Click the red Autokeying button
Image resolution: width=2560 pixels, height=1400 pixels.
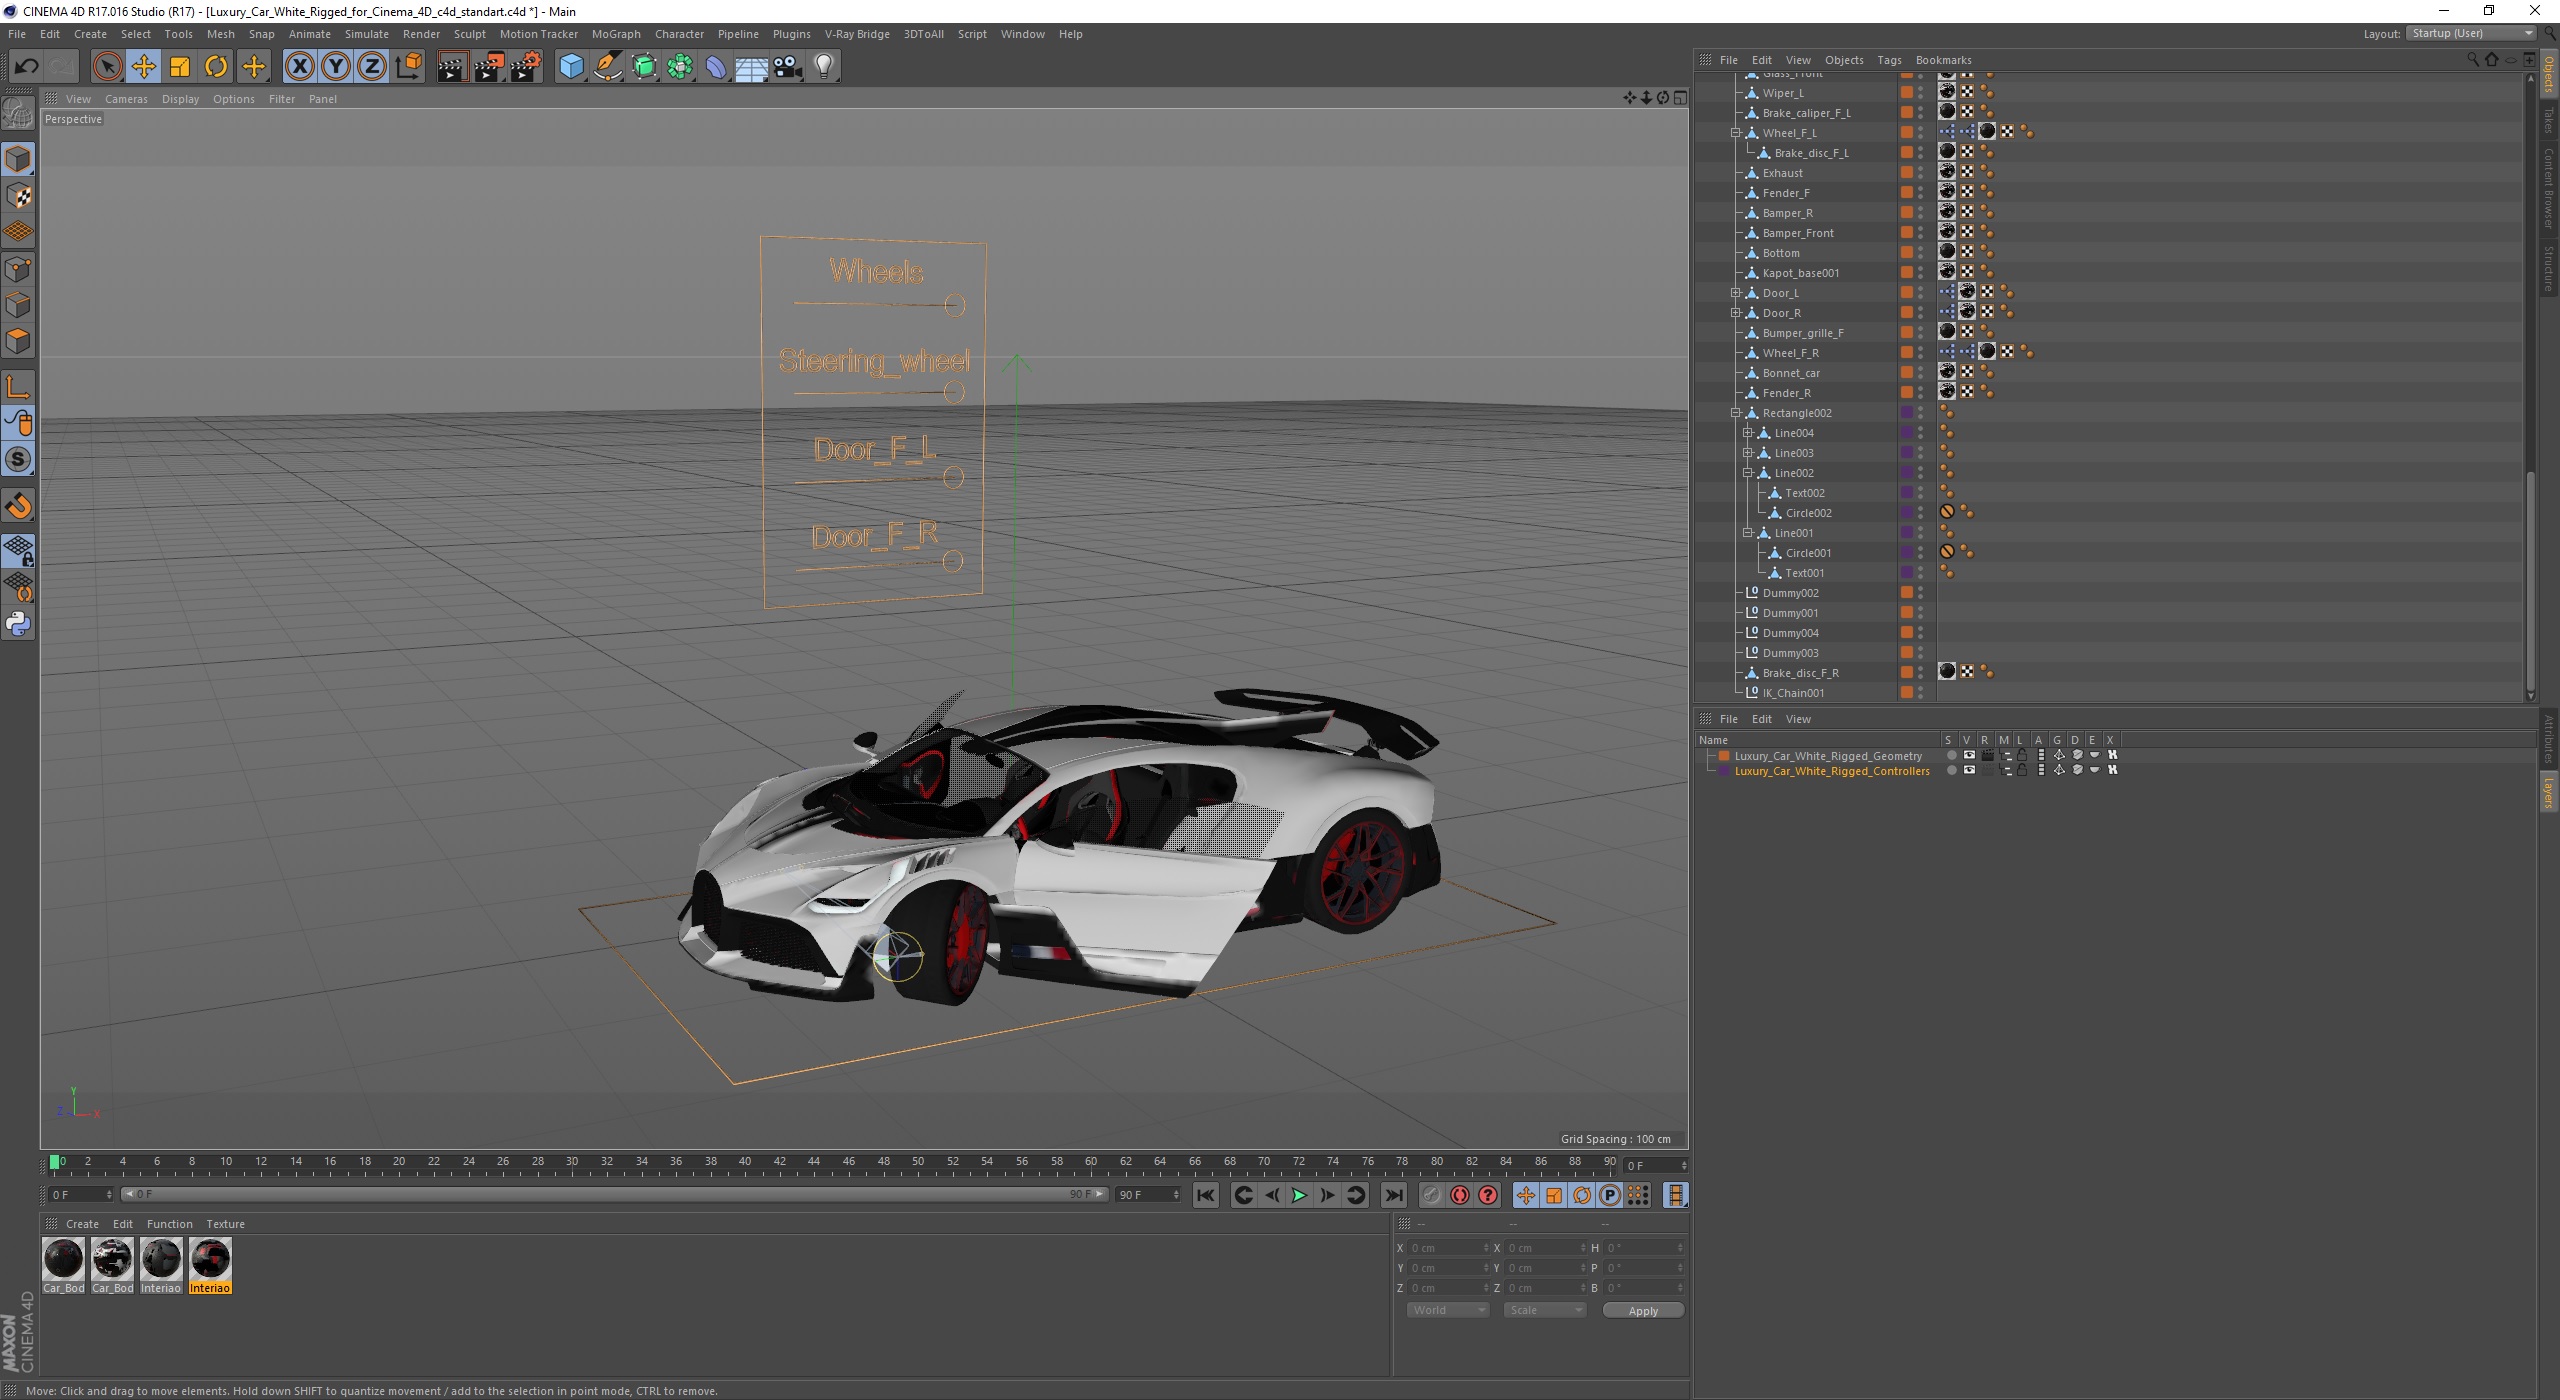pos(1460,1195)
